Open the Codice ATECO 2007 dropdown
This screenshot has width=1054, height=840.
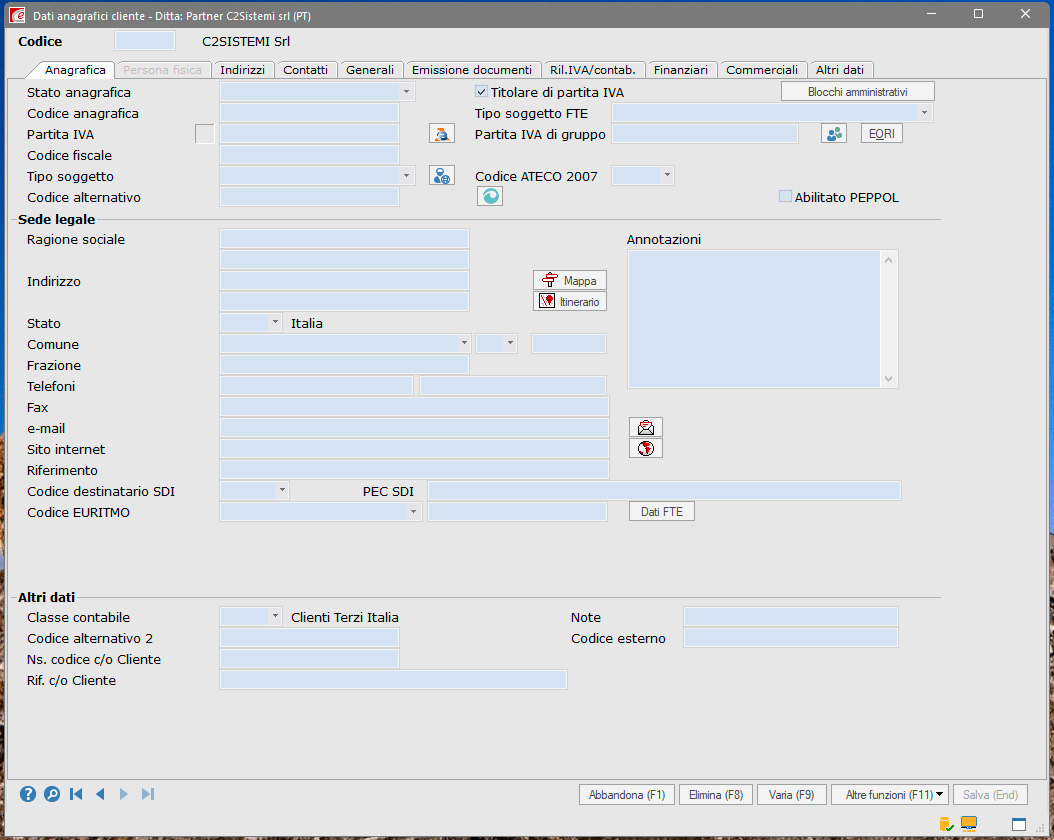[667, 176]
